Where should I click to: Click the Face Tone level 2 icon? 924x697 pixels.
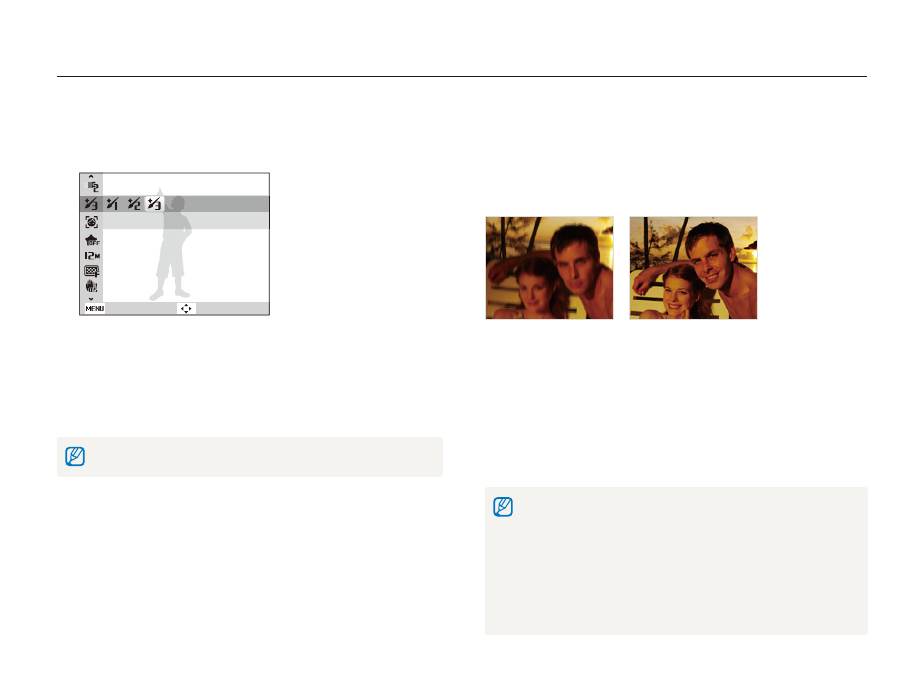click(93, 186)
